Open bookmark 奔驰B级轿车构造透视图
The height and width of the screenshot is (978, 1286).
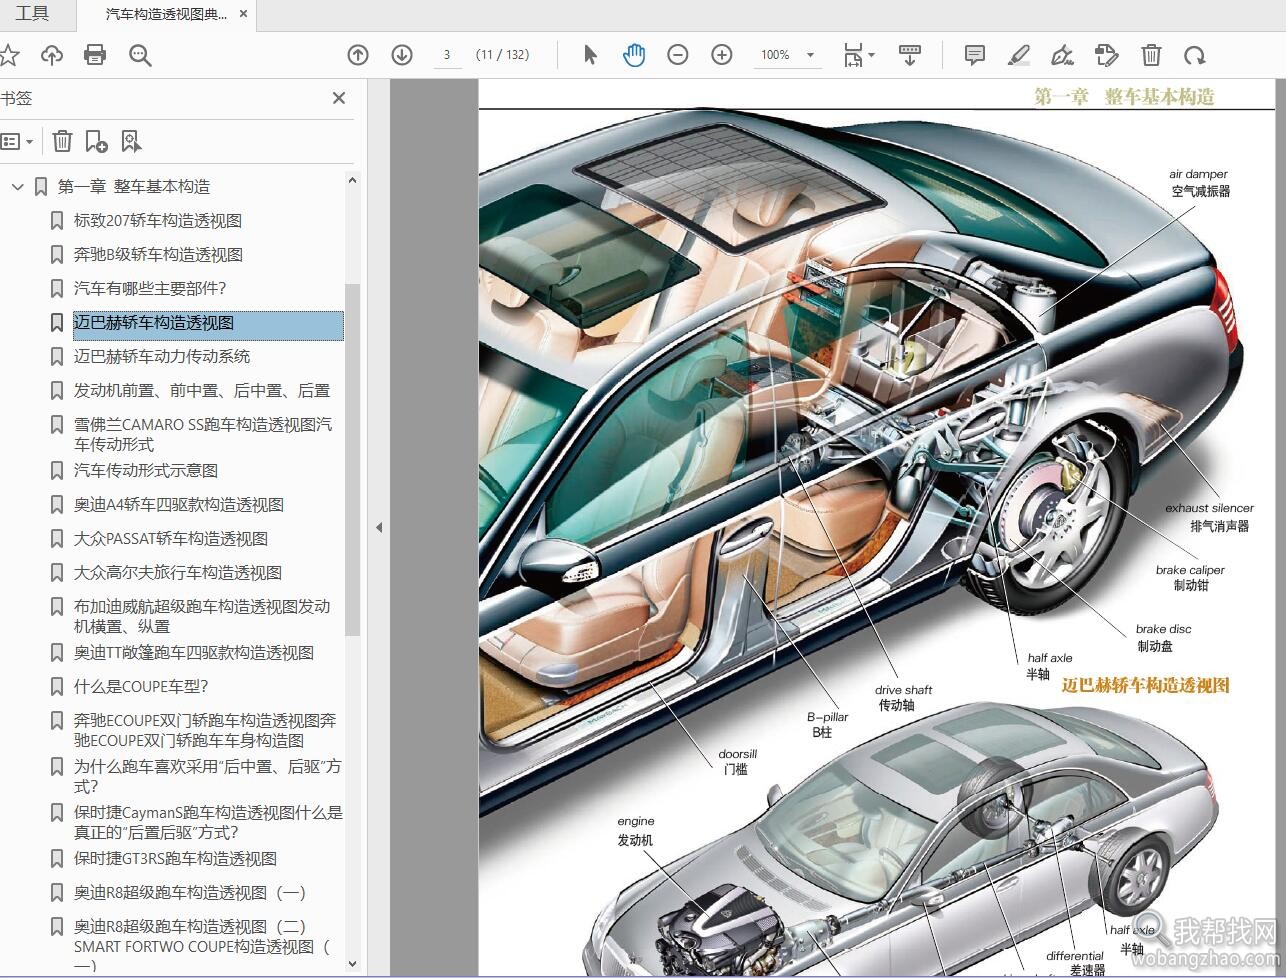click(158, 254)
